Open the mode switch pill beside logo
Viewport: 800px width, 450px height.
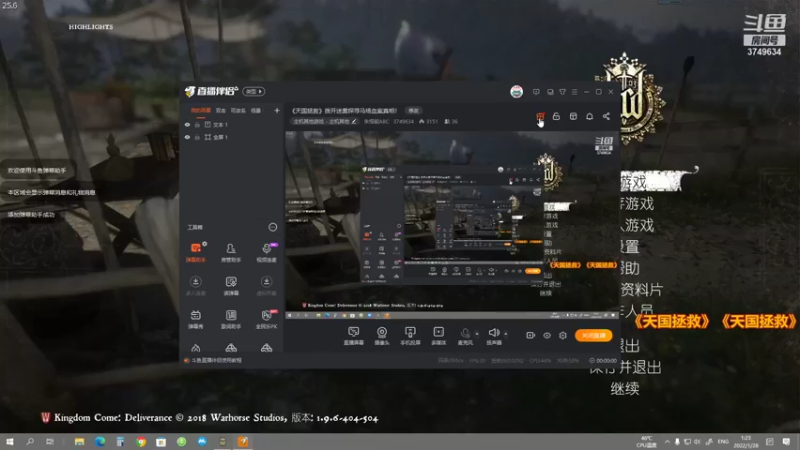pyautogui.click(x=254, y=91)
